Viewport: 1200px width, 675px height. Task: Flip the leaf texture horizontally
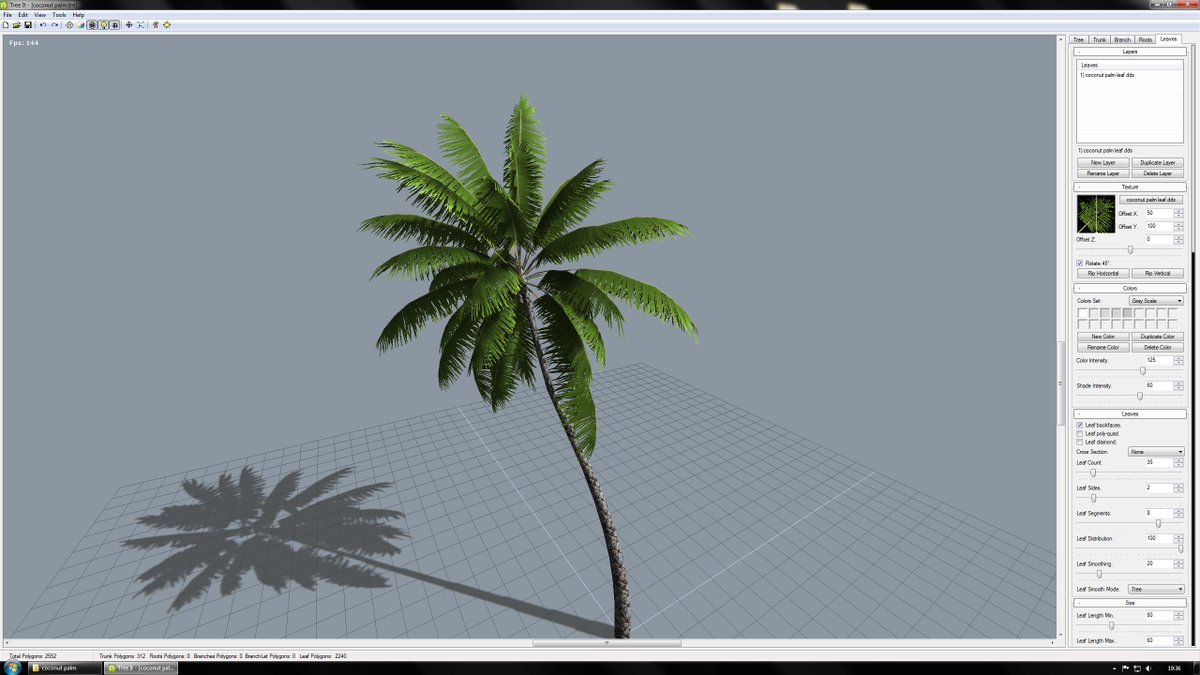[x=1103, y=272]
